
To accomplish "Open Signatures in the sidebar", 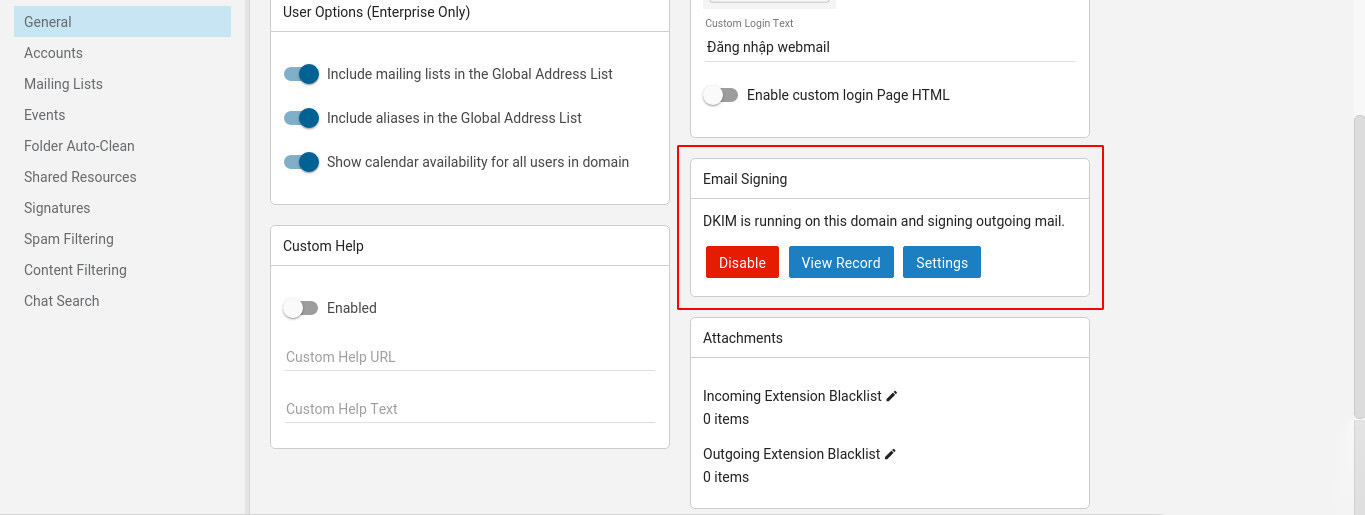I will [x=57, y=208].
